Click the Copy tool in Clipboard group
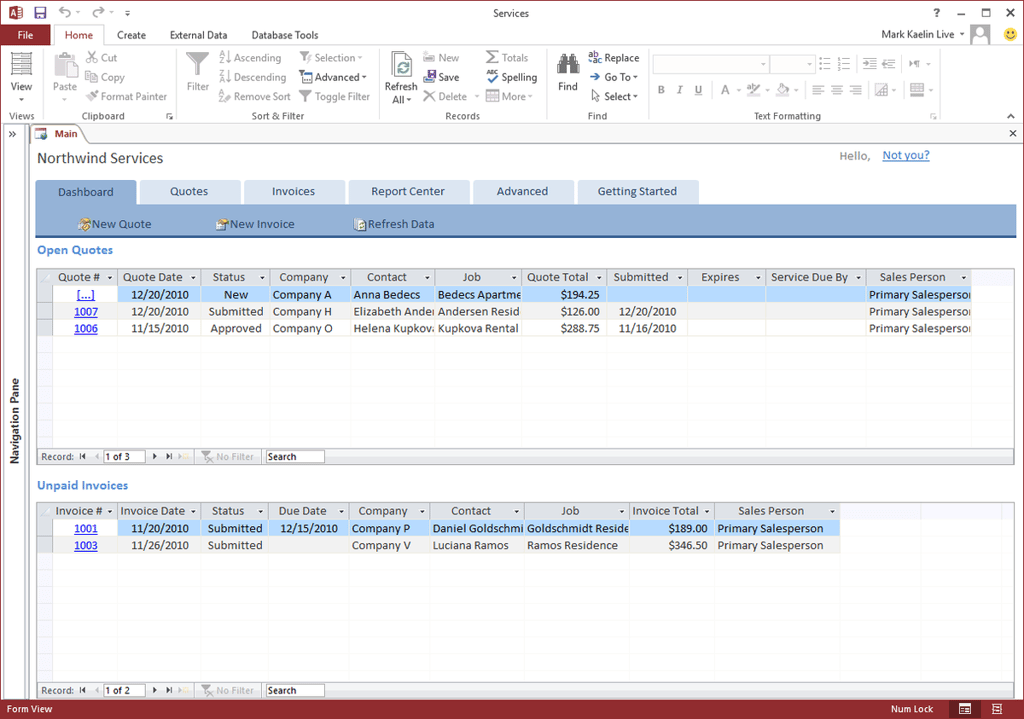Image resolution: width=1024 pixels, height=719 pixels. coord(104,77)
